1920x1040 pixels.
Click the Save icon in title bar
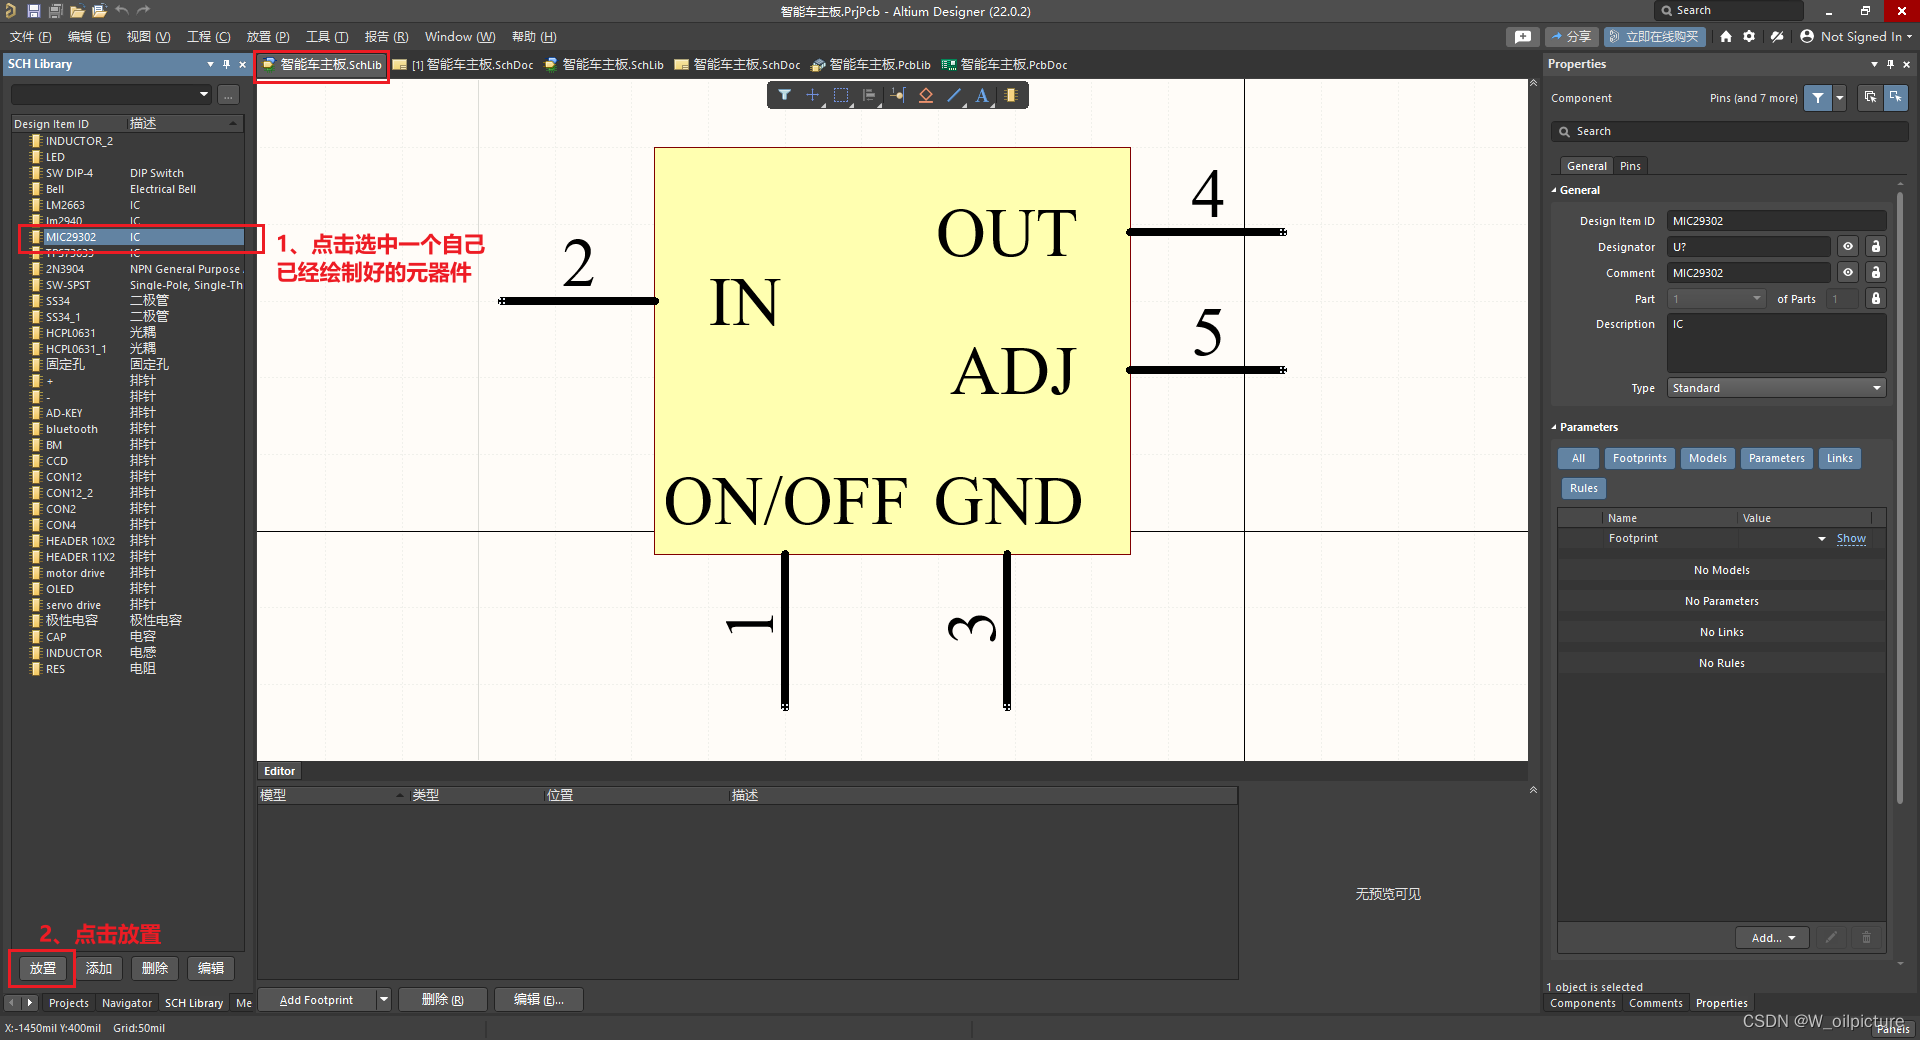pyautogui.click(x=33, y=11)
